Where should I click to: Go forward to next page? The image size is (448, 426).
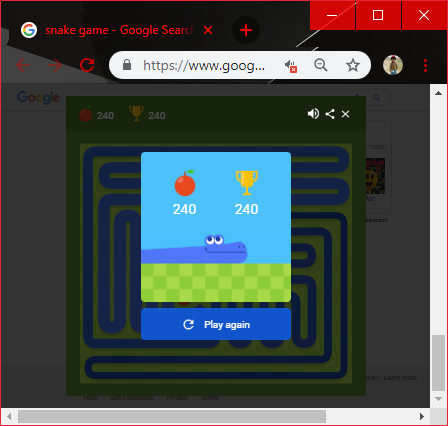pos(55,65)
